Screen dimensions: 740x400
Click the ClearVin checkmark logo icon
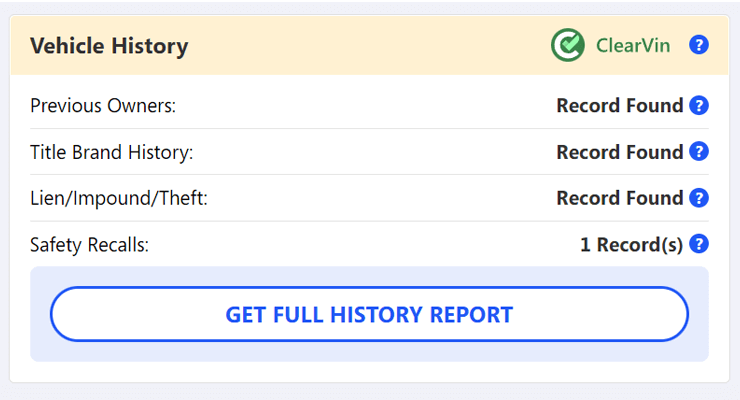(x=568, y=45)
